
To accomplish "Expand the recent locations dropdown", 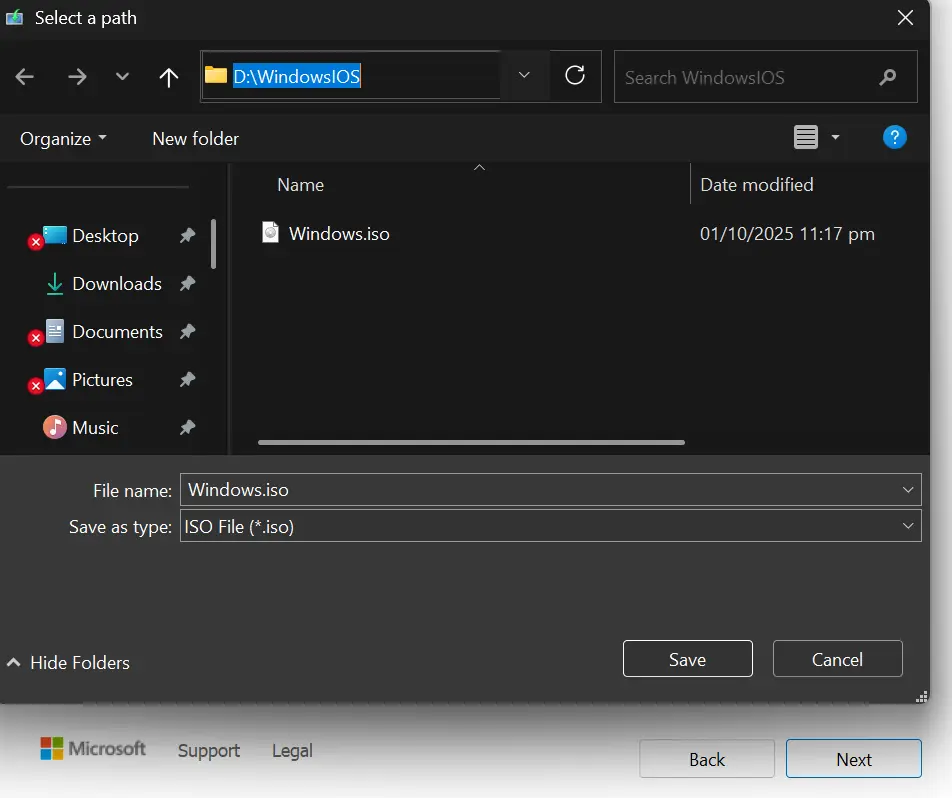I will [x=122, y=77].
